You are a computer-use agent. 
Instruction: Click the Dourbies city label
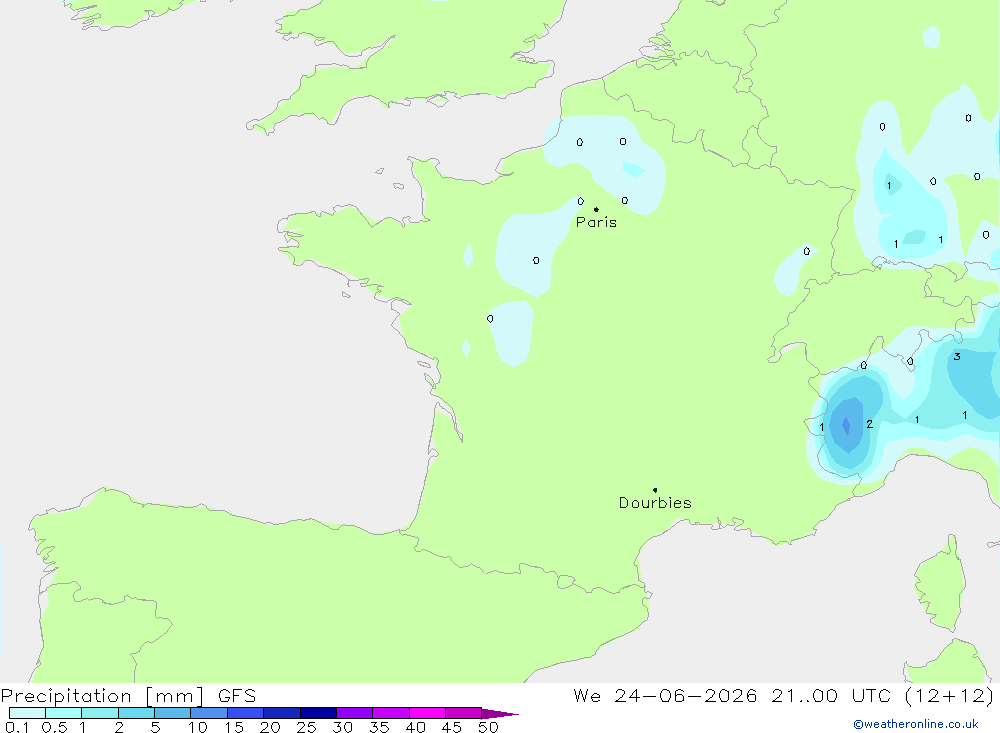[x=655, y=503]
